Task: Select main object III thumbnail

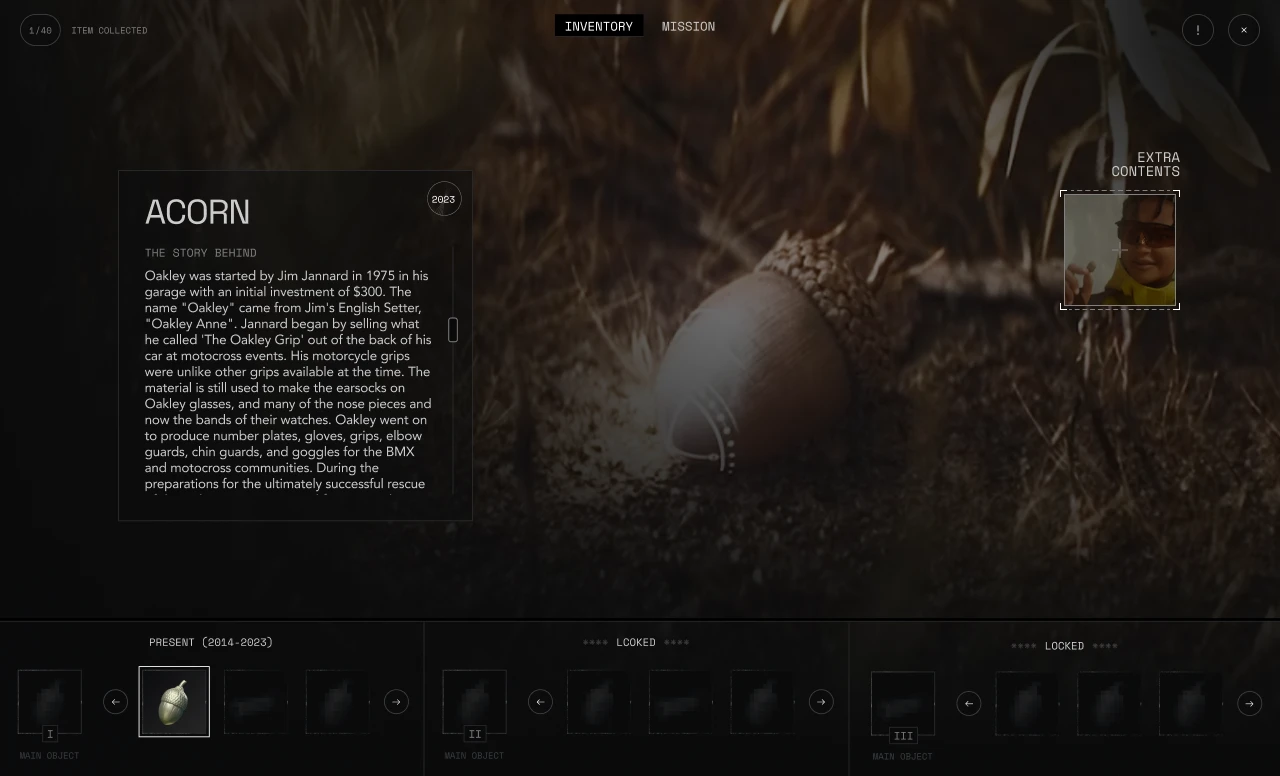Action: point(903,704)
